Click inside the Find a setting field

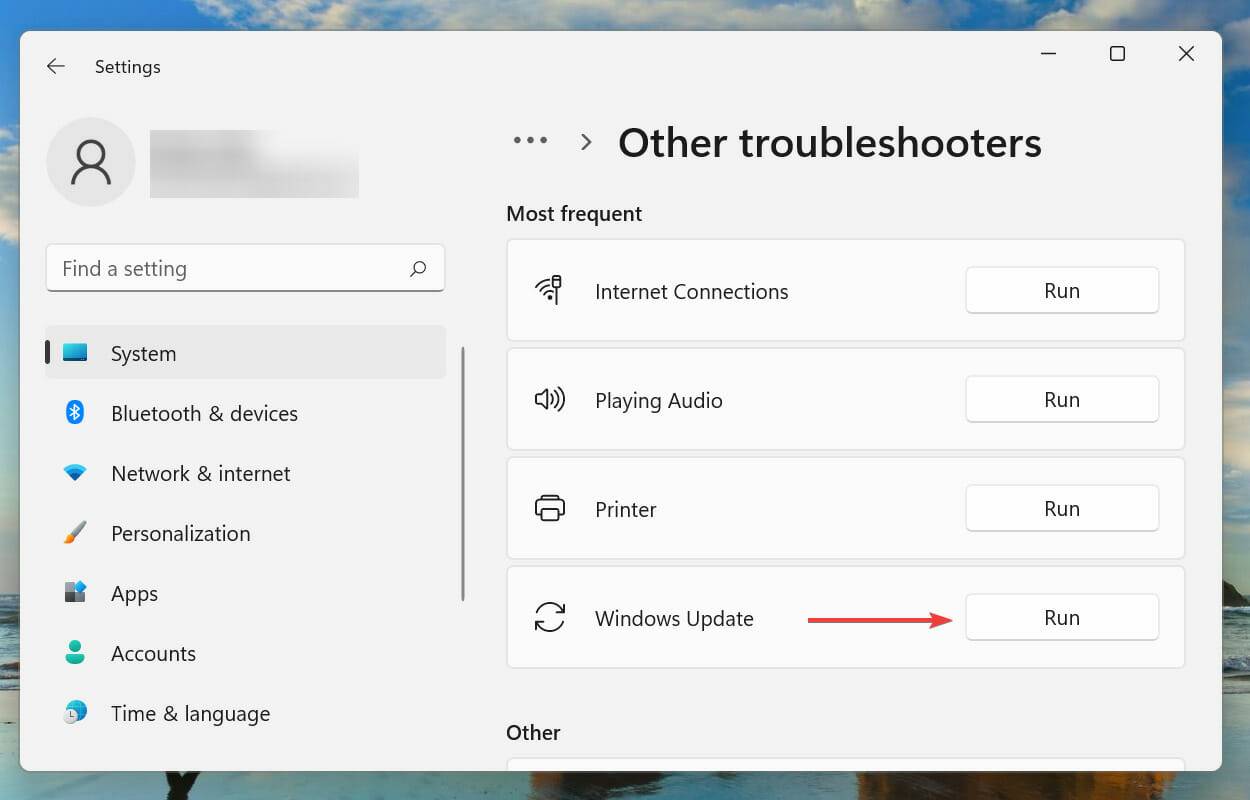[200, 268]
